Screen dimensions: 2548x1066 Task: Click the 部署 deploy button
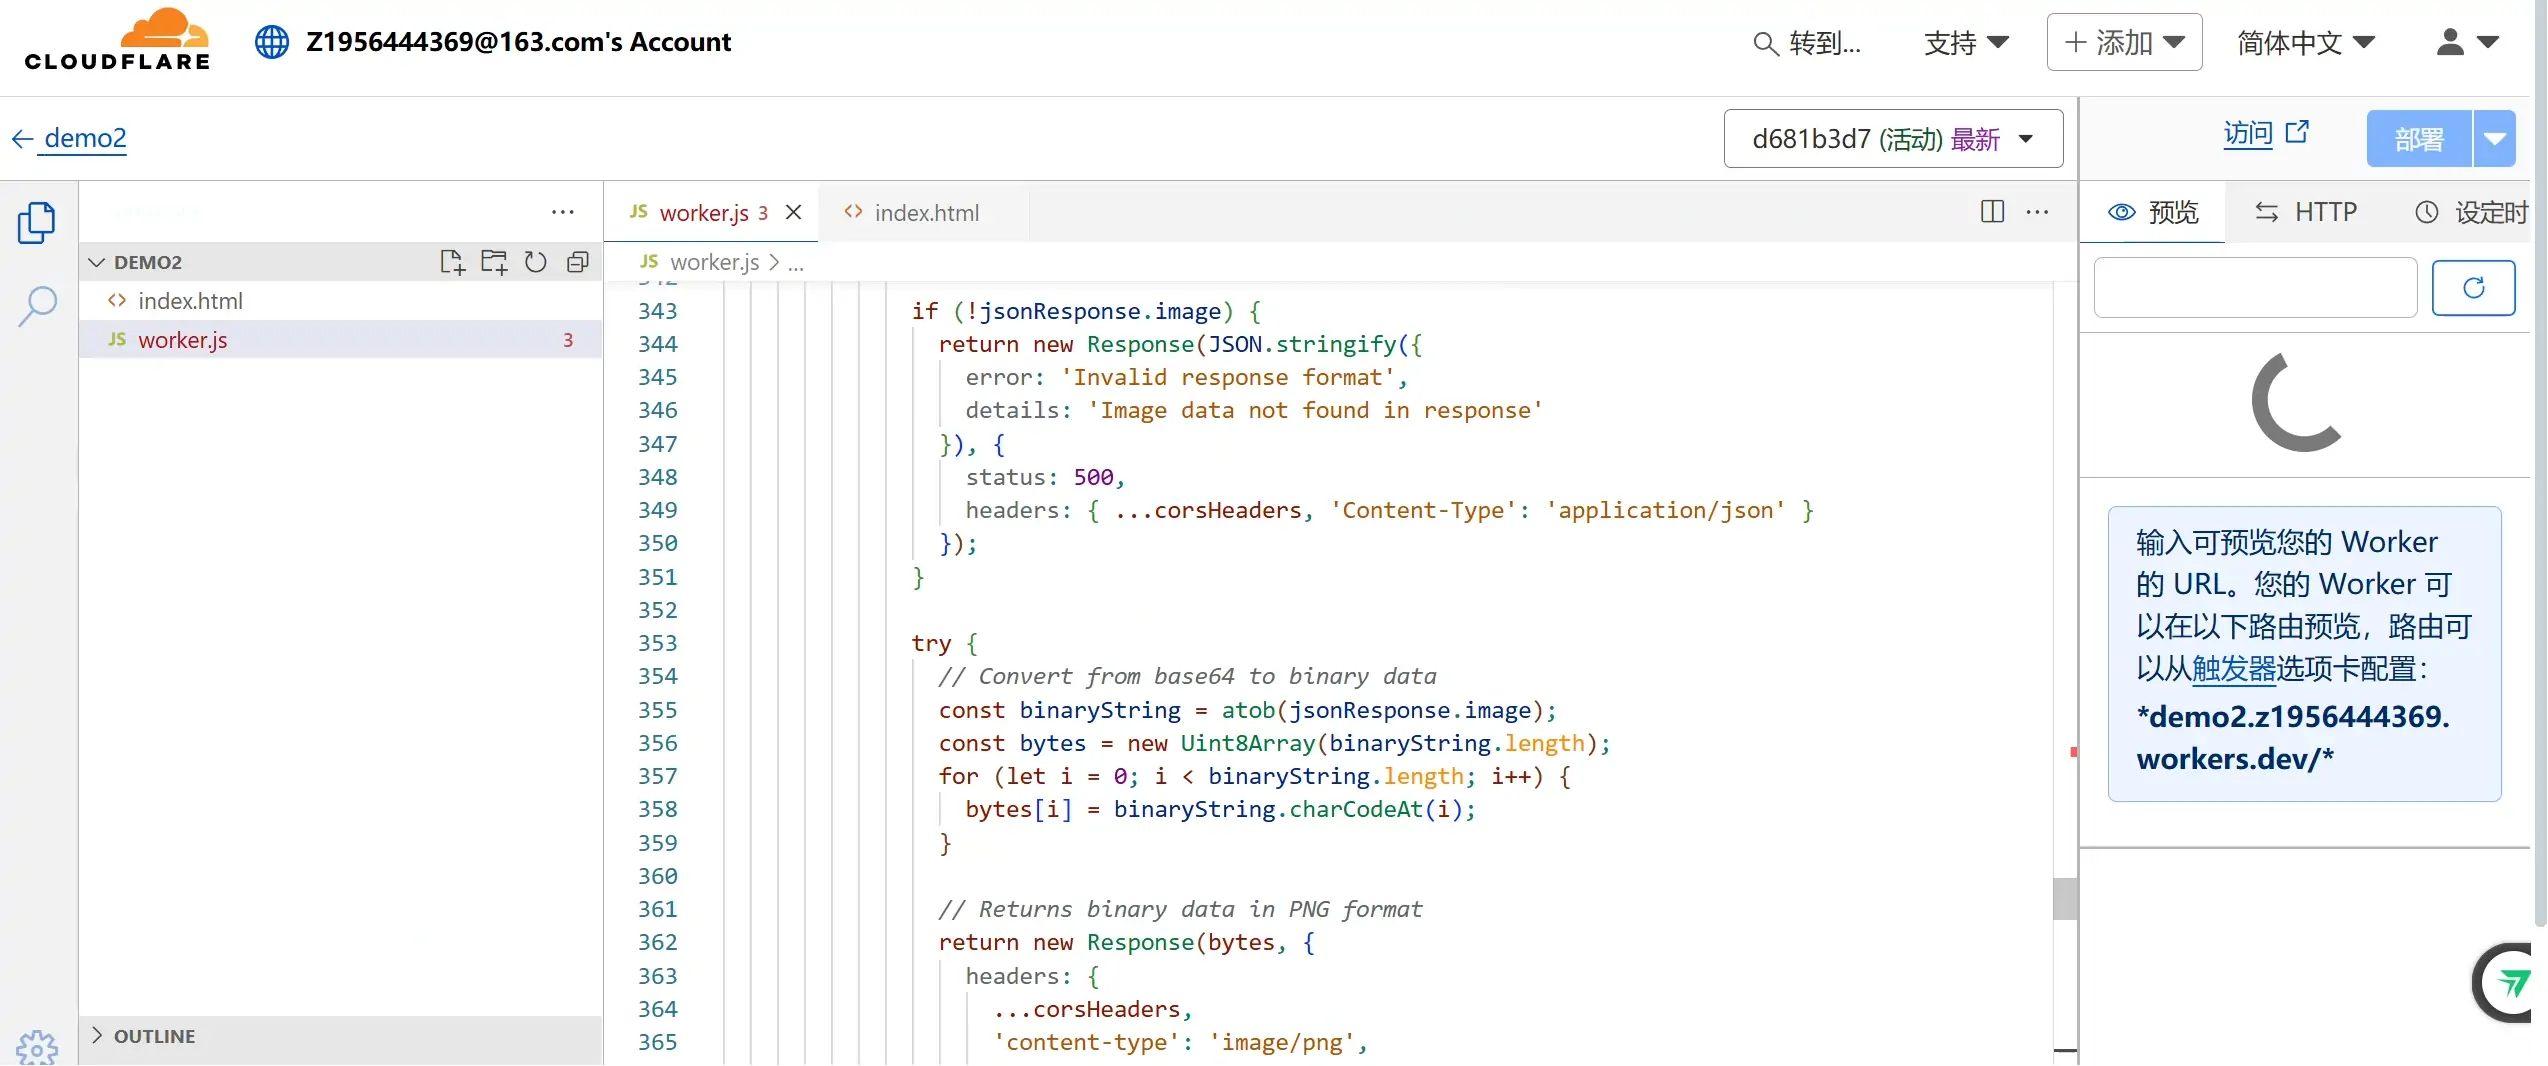click(x=2419, y=138)
